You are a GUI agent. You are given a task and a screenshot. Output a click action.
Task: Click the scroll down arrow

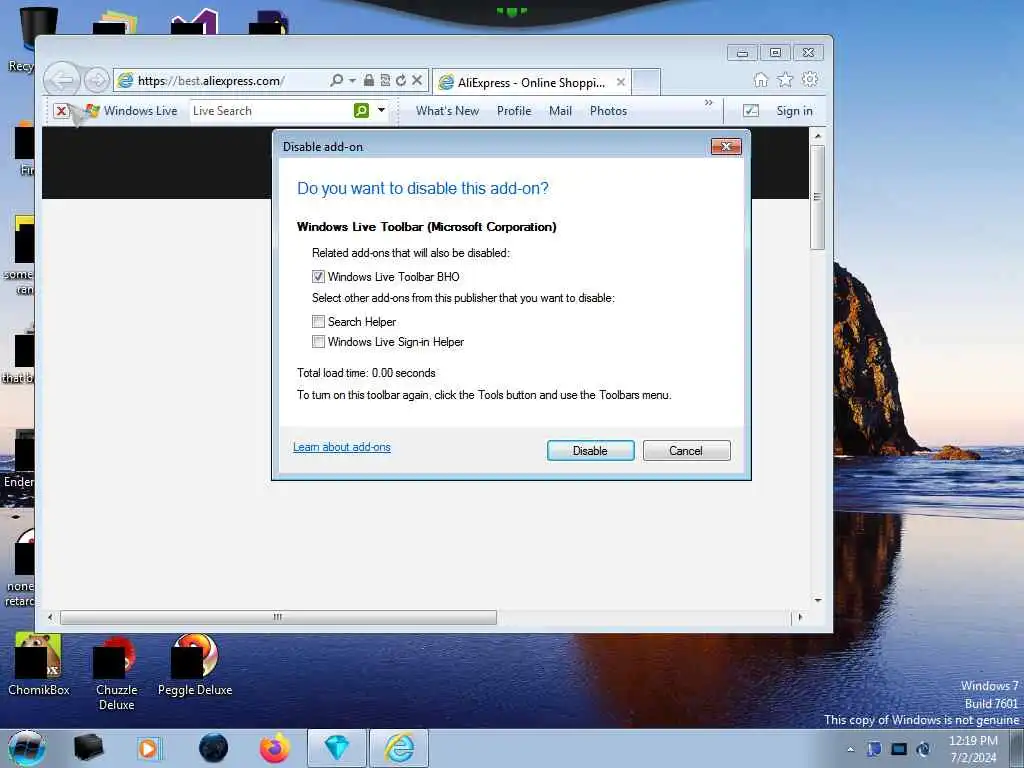817,600
